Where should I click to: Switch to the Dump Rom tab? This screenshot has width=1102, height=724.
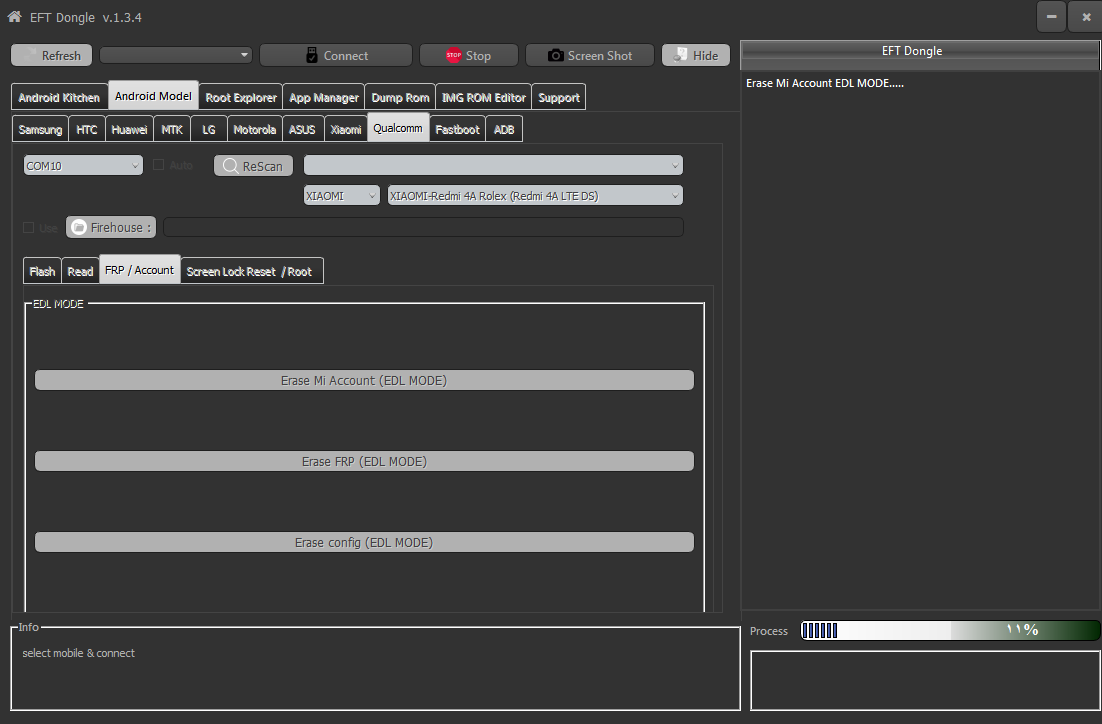pyautogui.click(x=401, y=97)
